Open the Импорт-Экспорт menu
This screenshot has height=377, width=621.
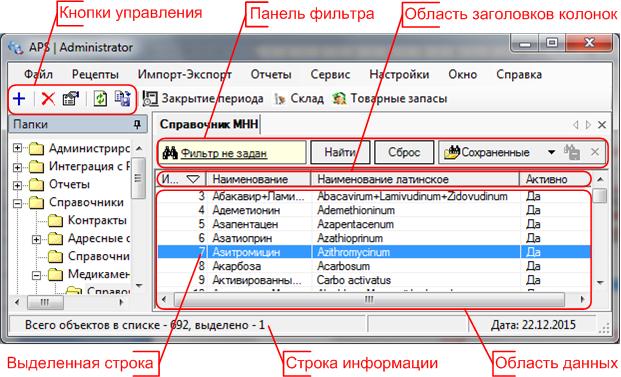tap(185, 74)
